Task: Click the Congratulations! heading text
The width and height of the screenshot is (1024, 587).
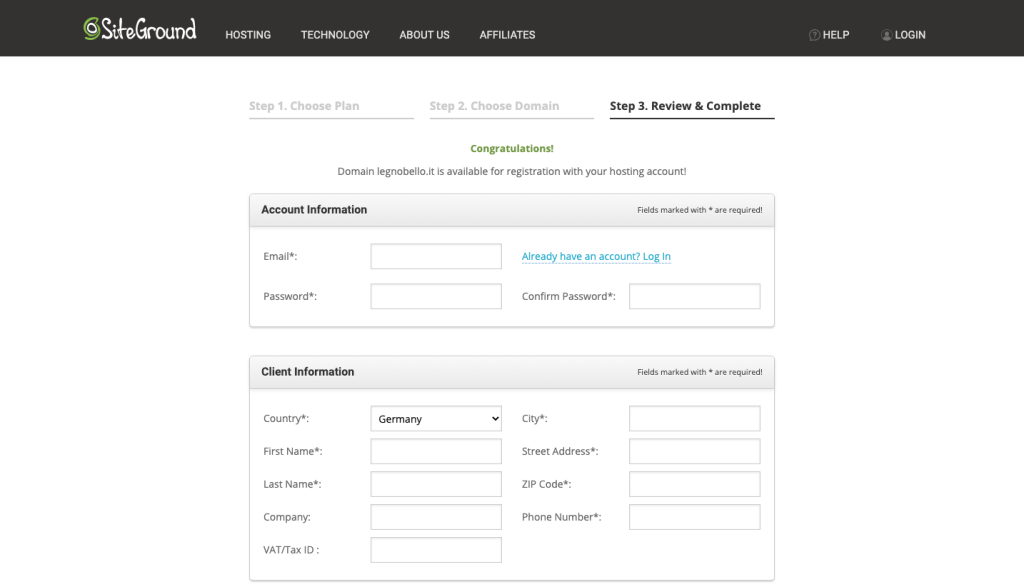Action: [512, 149]
